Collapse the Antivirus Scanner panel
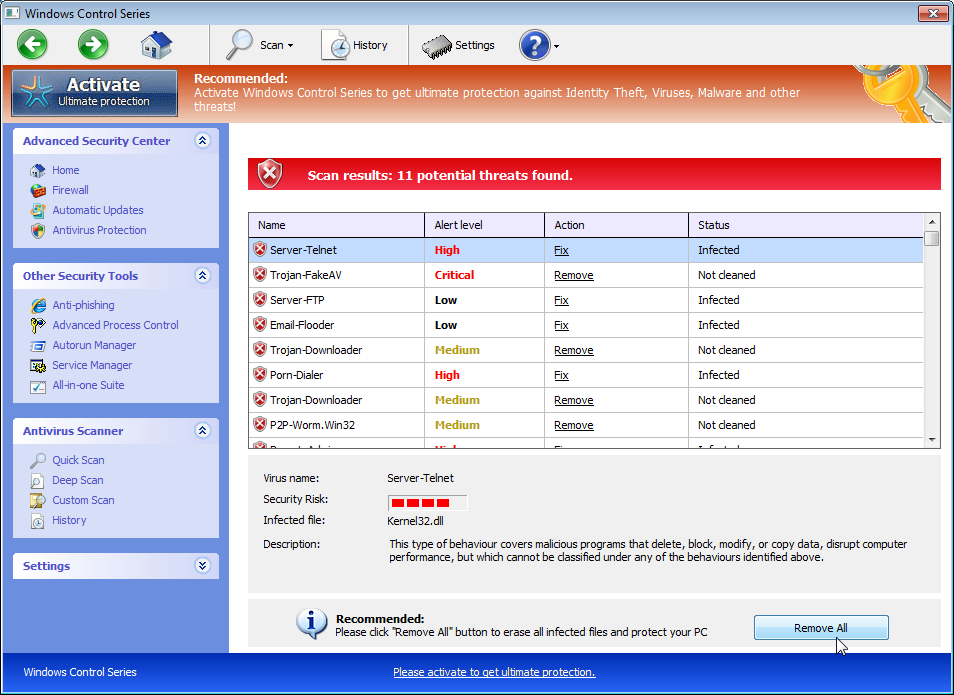Image resolution: width=954 pixels, height=695 pixels. (203, 431)
